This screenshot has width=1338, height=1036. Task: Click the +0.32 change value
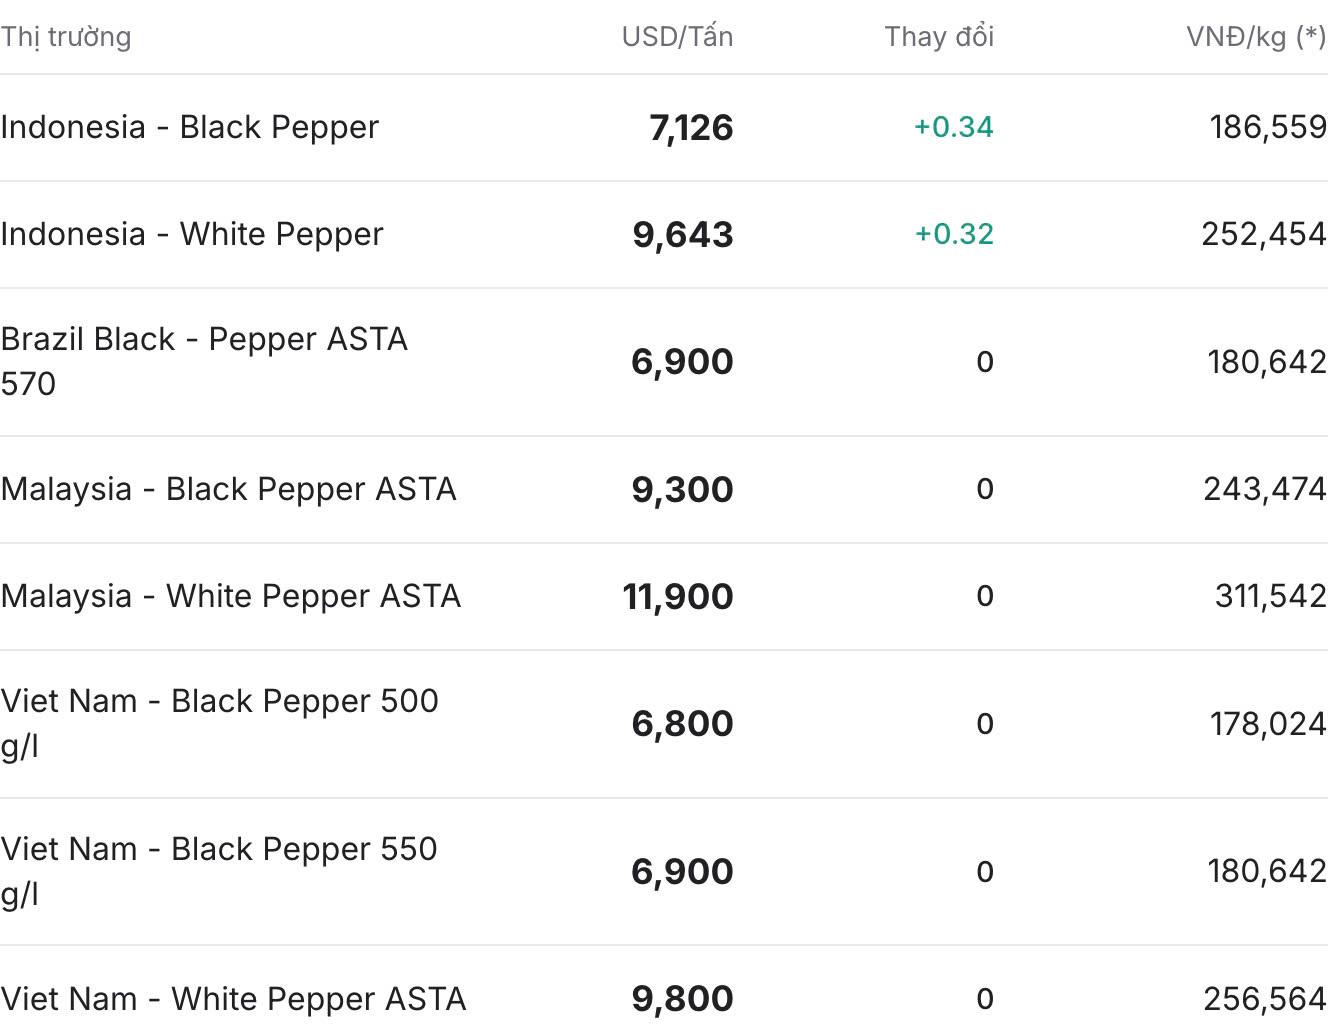coord(954,234)
